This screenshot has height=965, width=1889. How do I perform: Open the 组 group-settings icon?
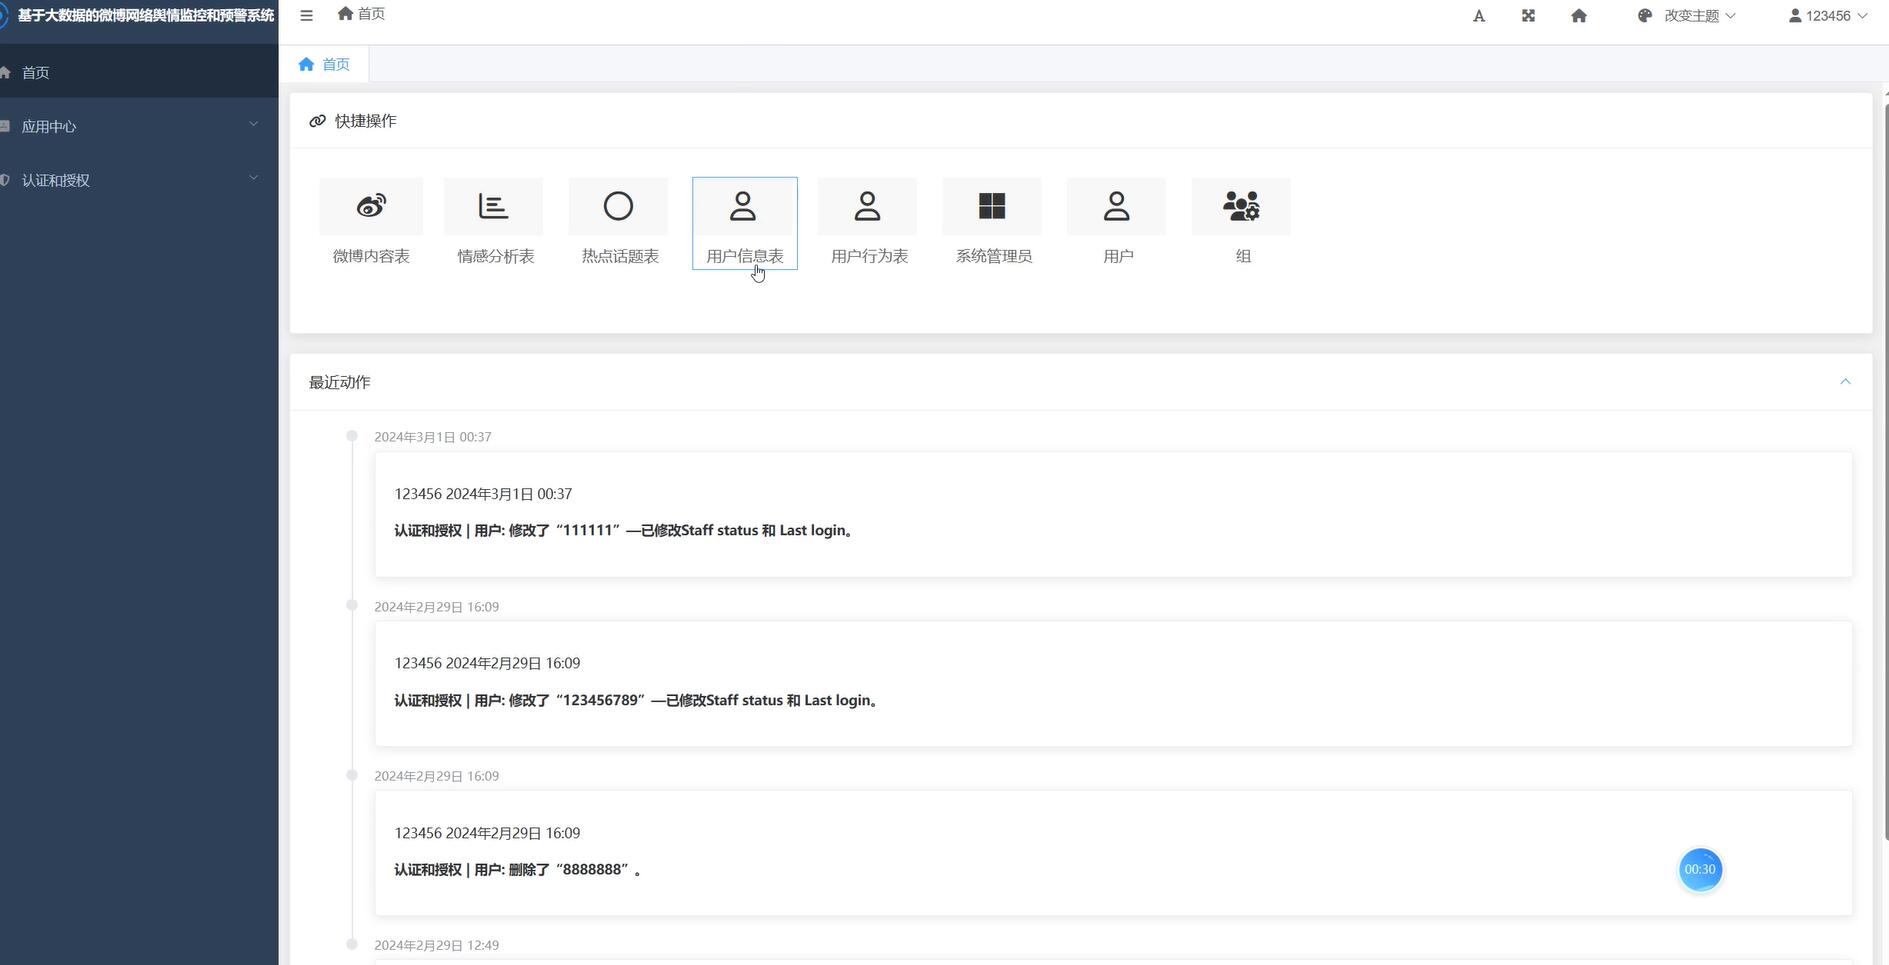(x=1241, y=206)
